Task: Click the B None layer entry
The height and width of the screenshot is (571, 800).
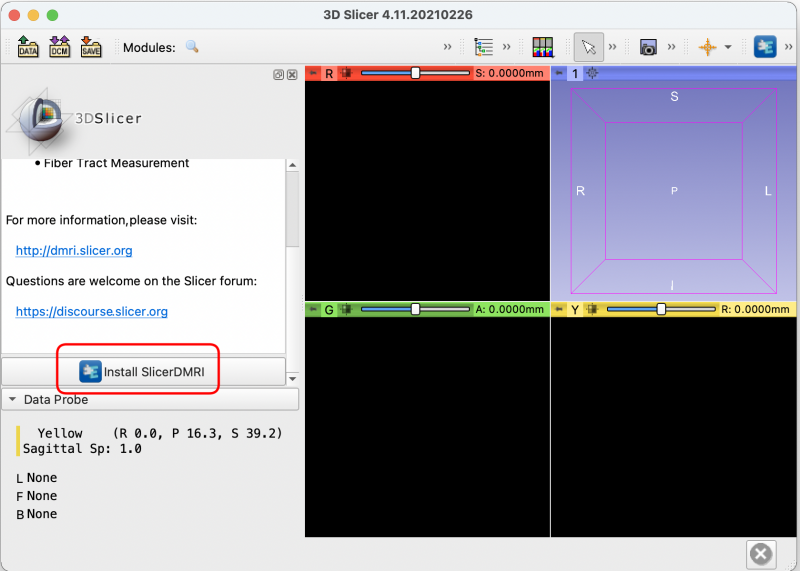Action: 37,514
